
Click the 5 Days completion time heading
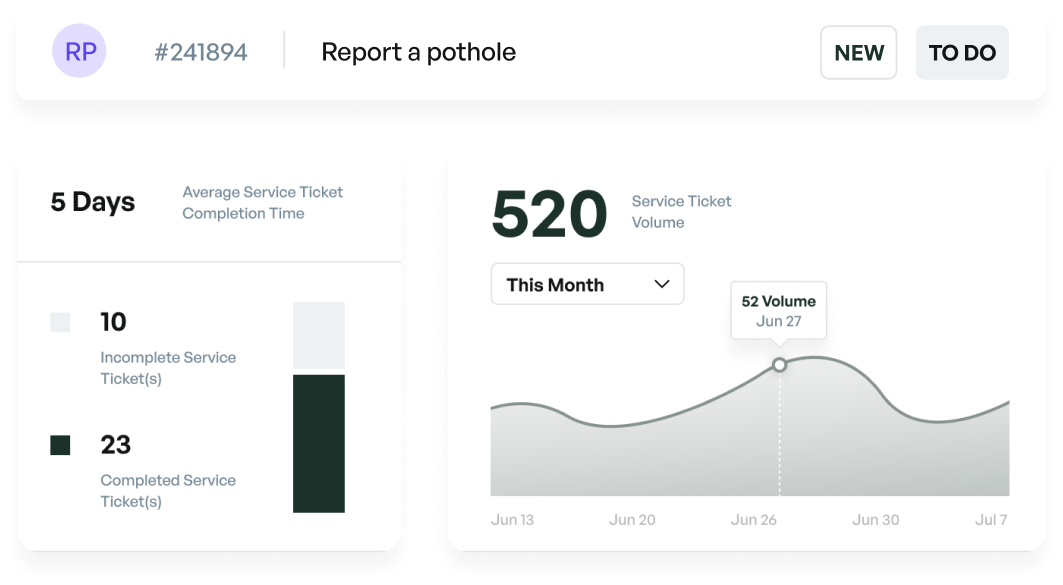click(93, 202)
